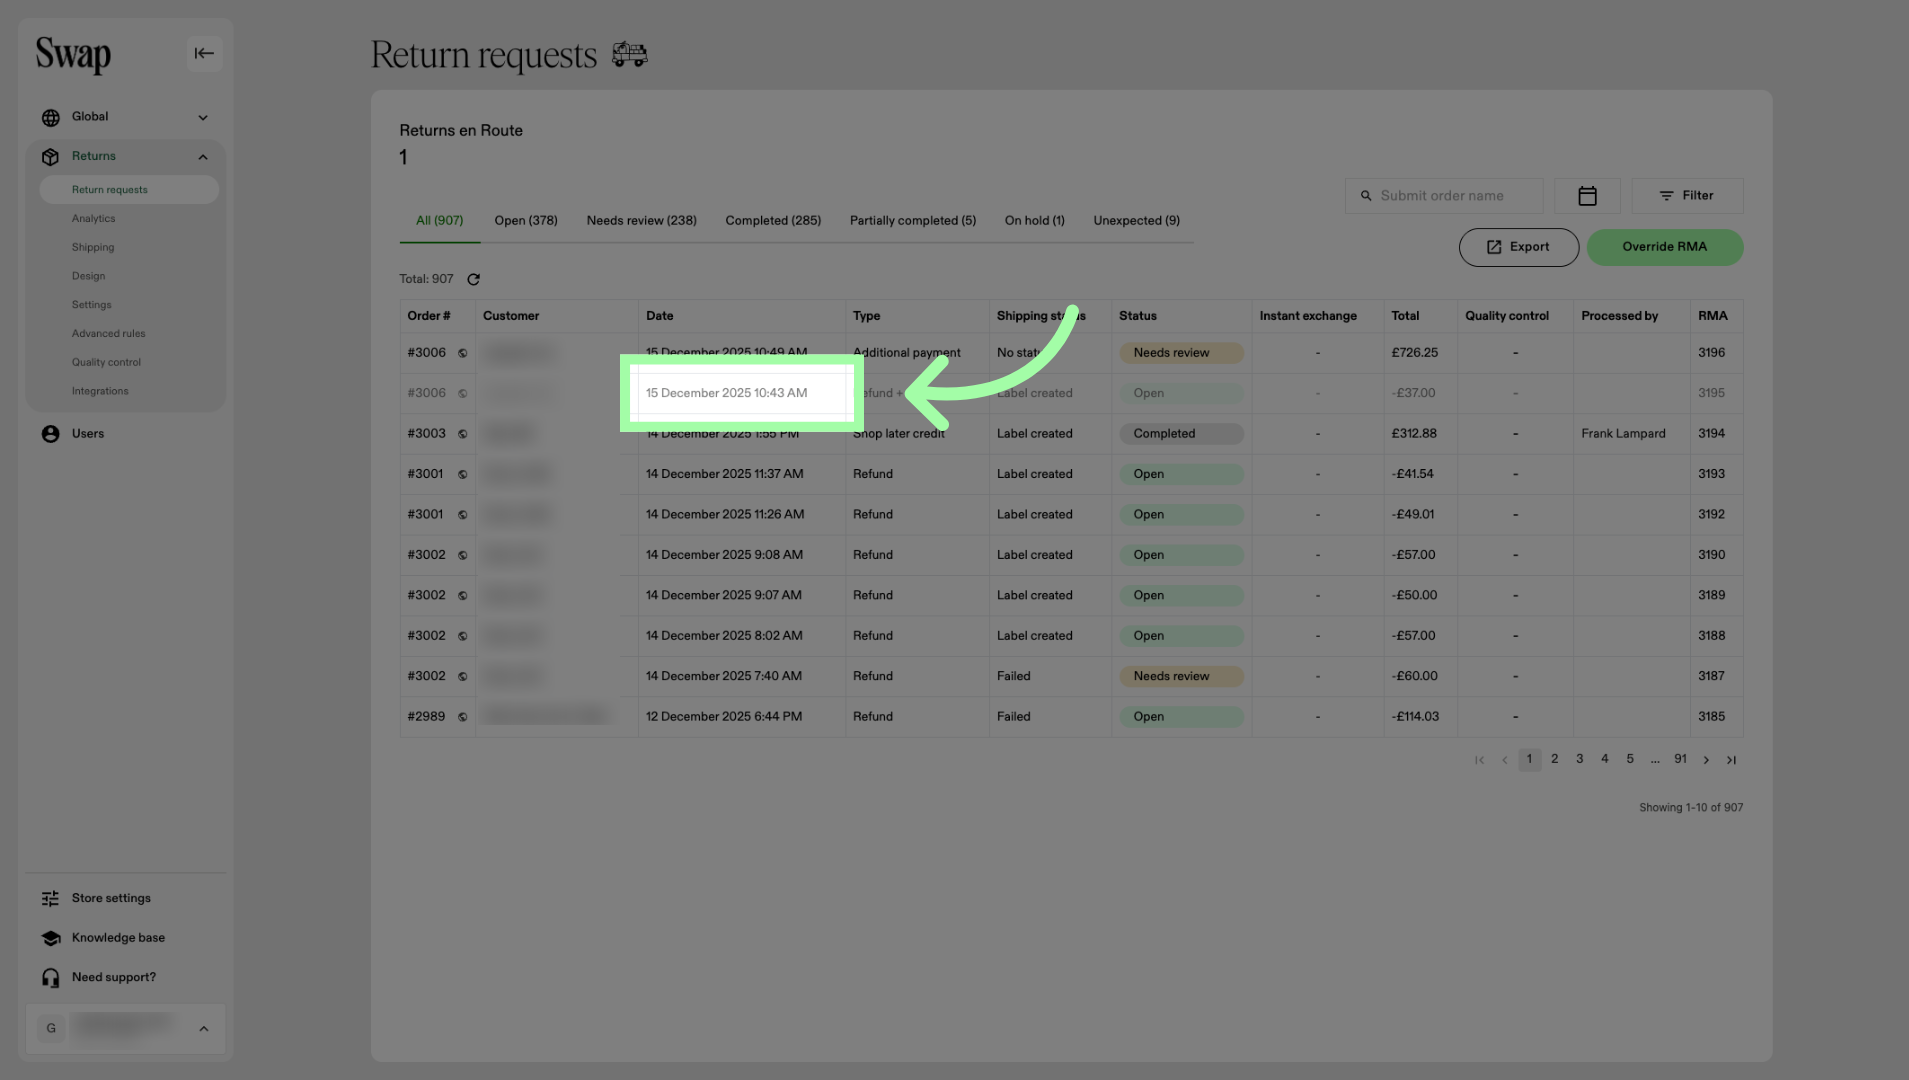
Task: Click the Completed status badge for RMA 3194
Action: pos(1181,434)
